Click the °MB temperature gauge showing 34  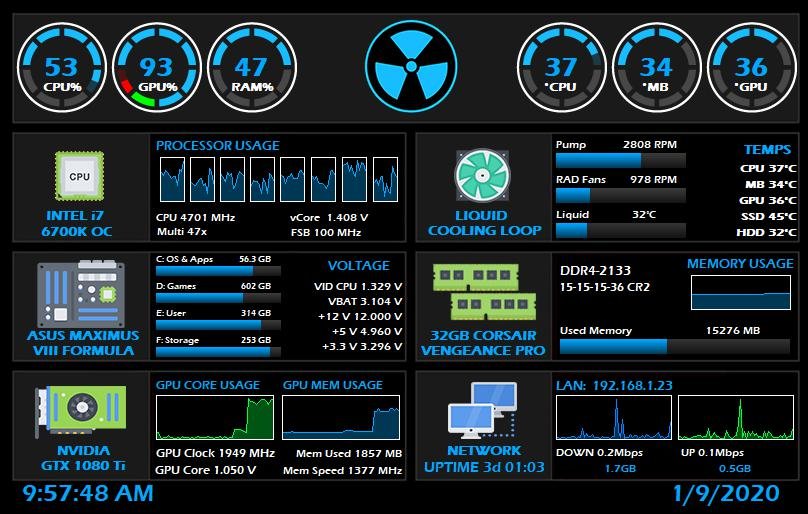pyautogui.click(x=656, y=68)
